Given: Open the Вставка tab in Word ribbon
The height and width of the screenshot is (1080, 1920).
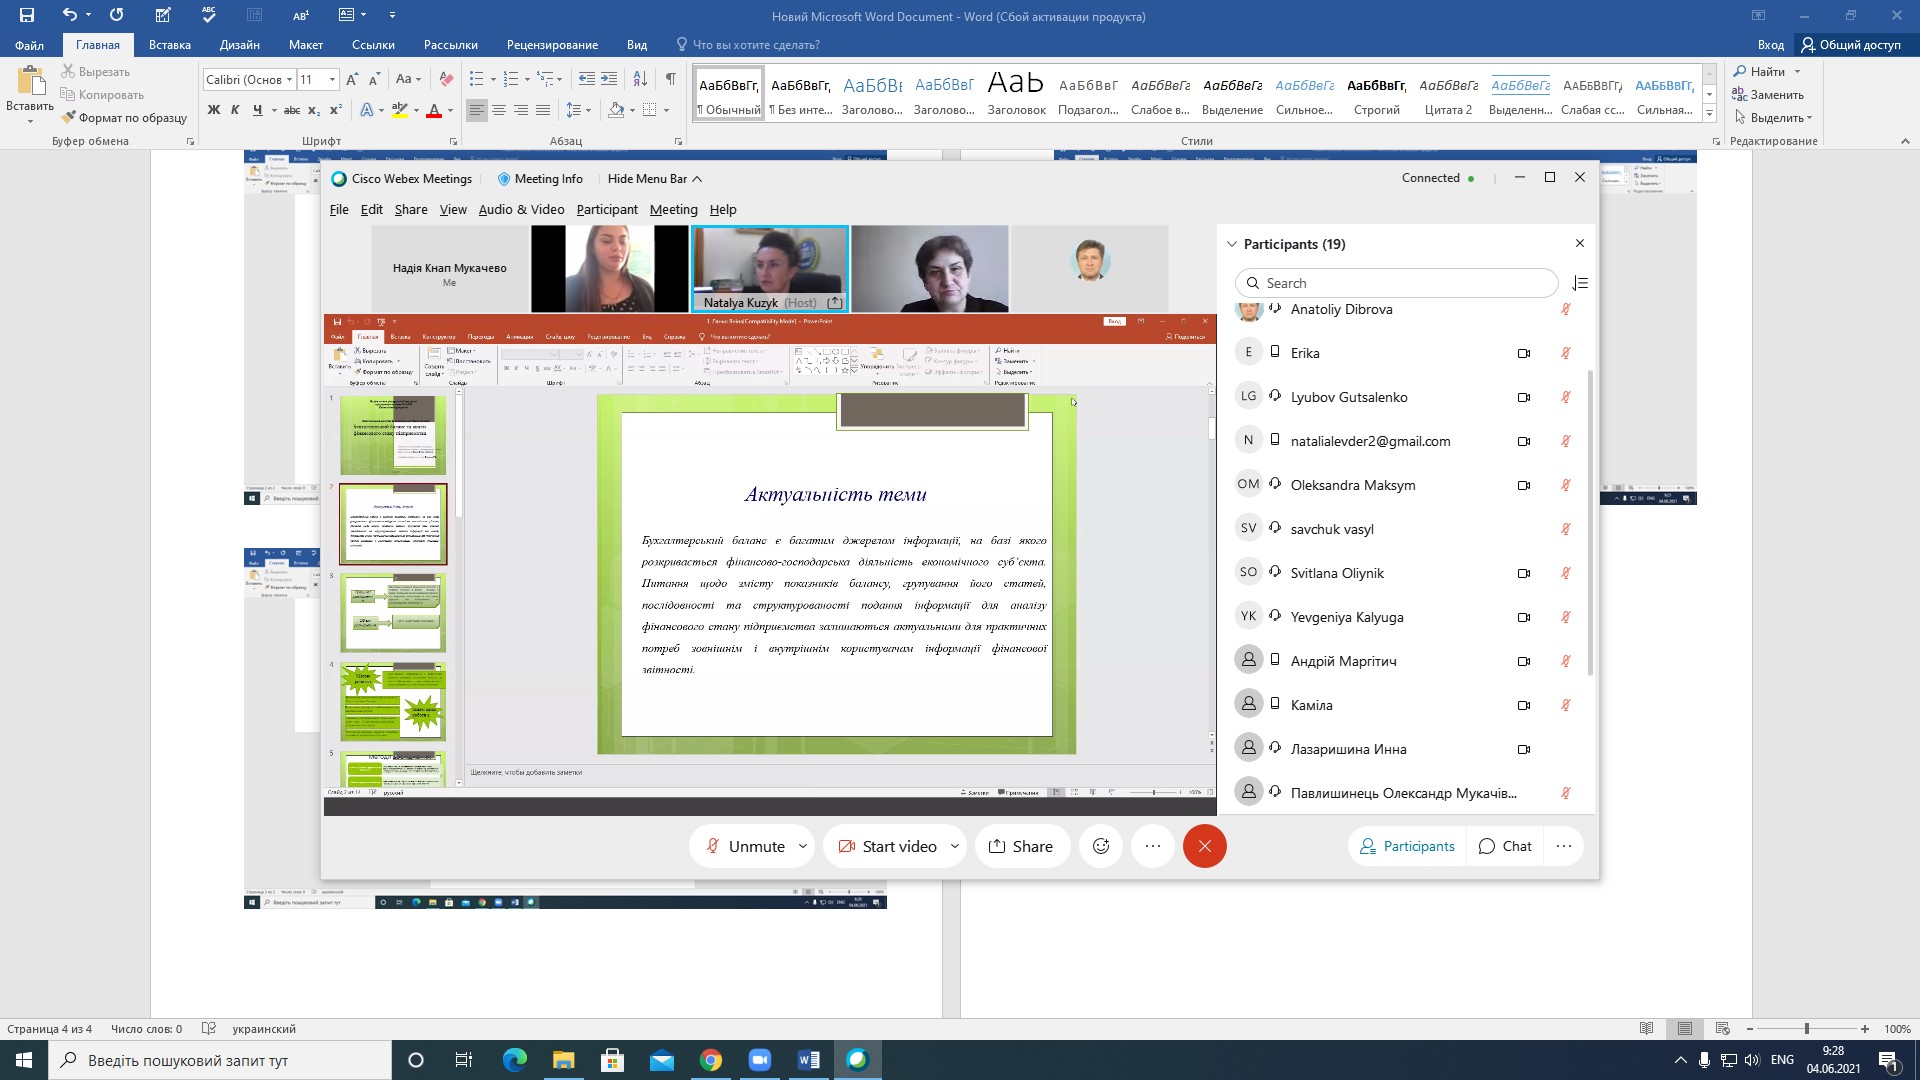Looking at the screenshot, I should (170, 44).
